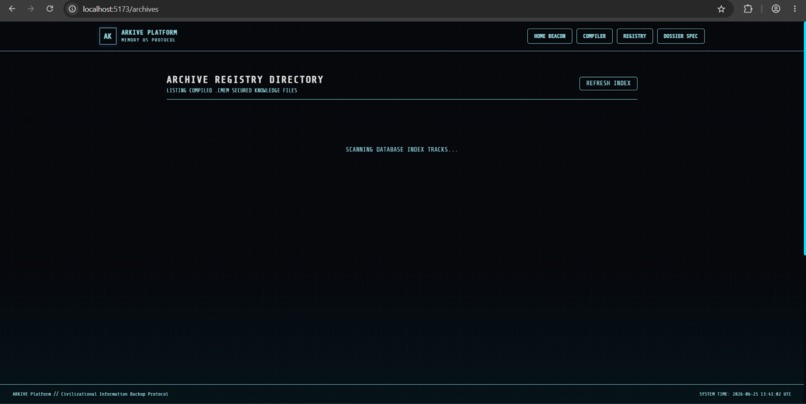Go back with browser back arrow

(x=12, y=9)
